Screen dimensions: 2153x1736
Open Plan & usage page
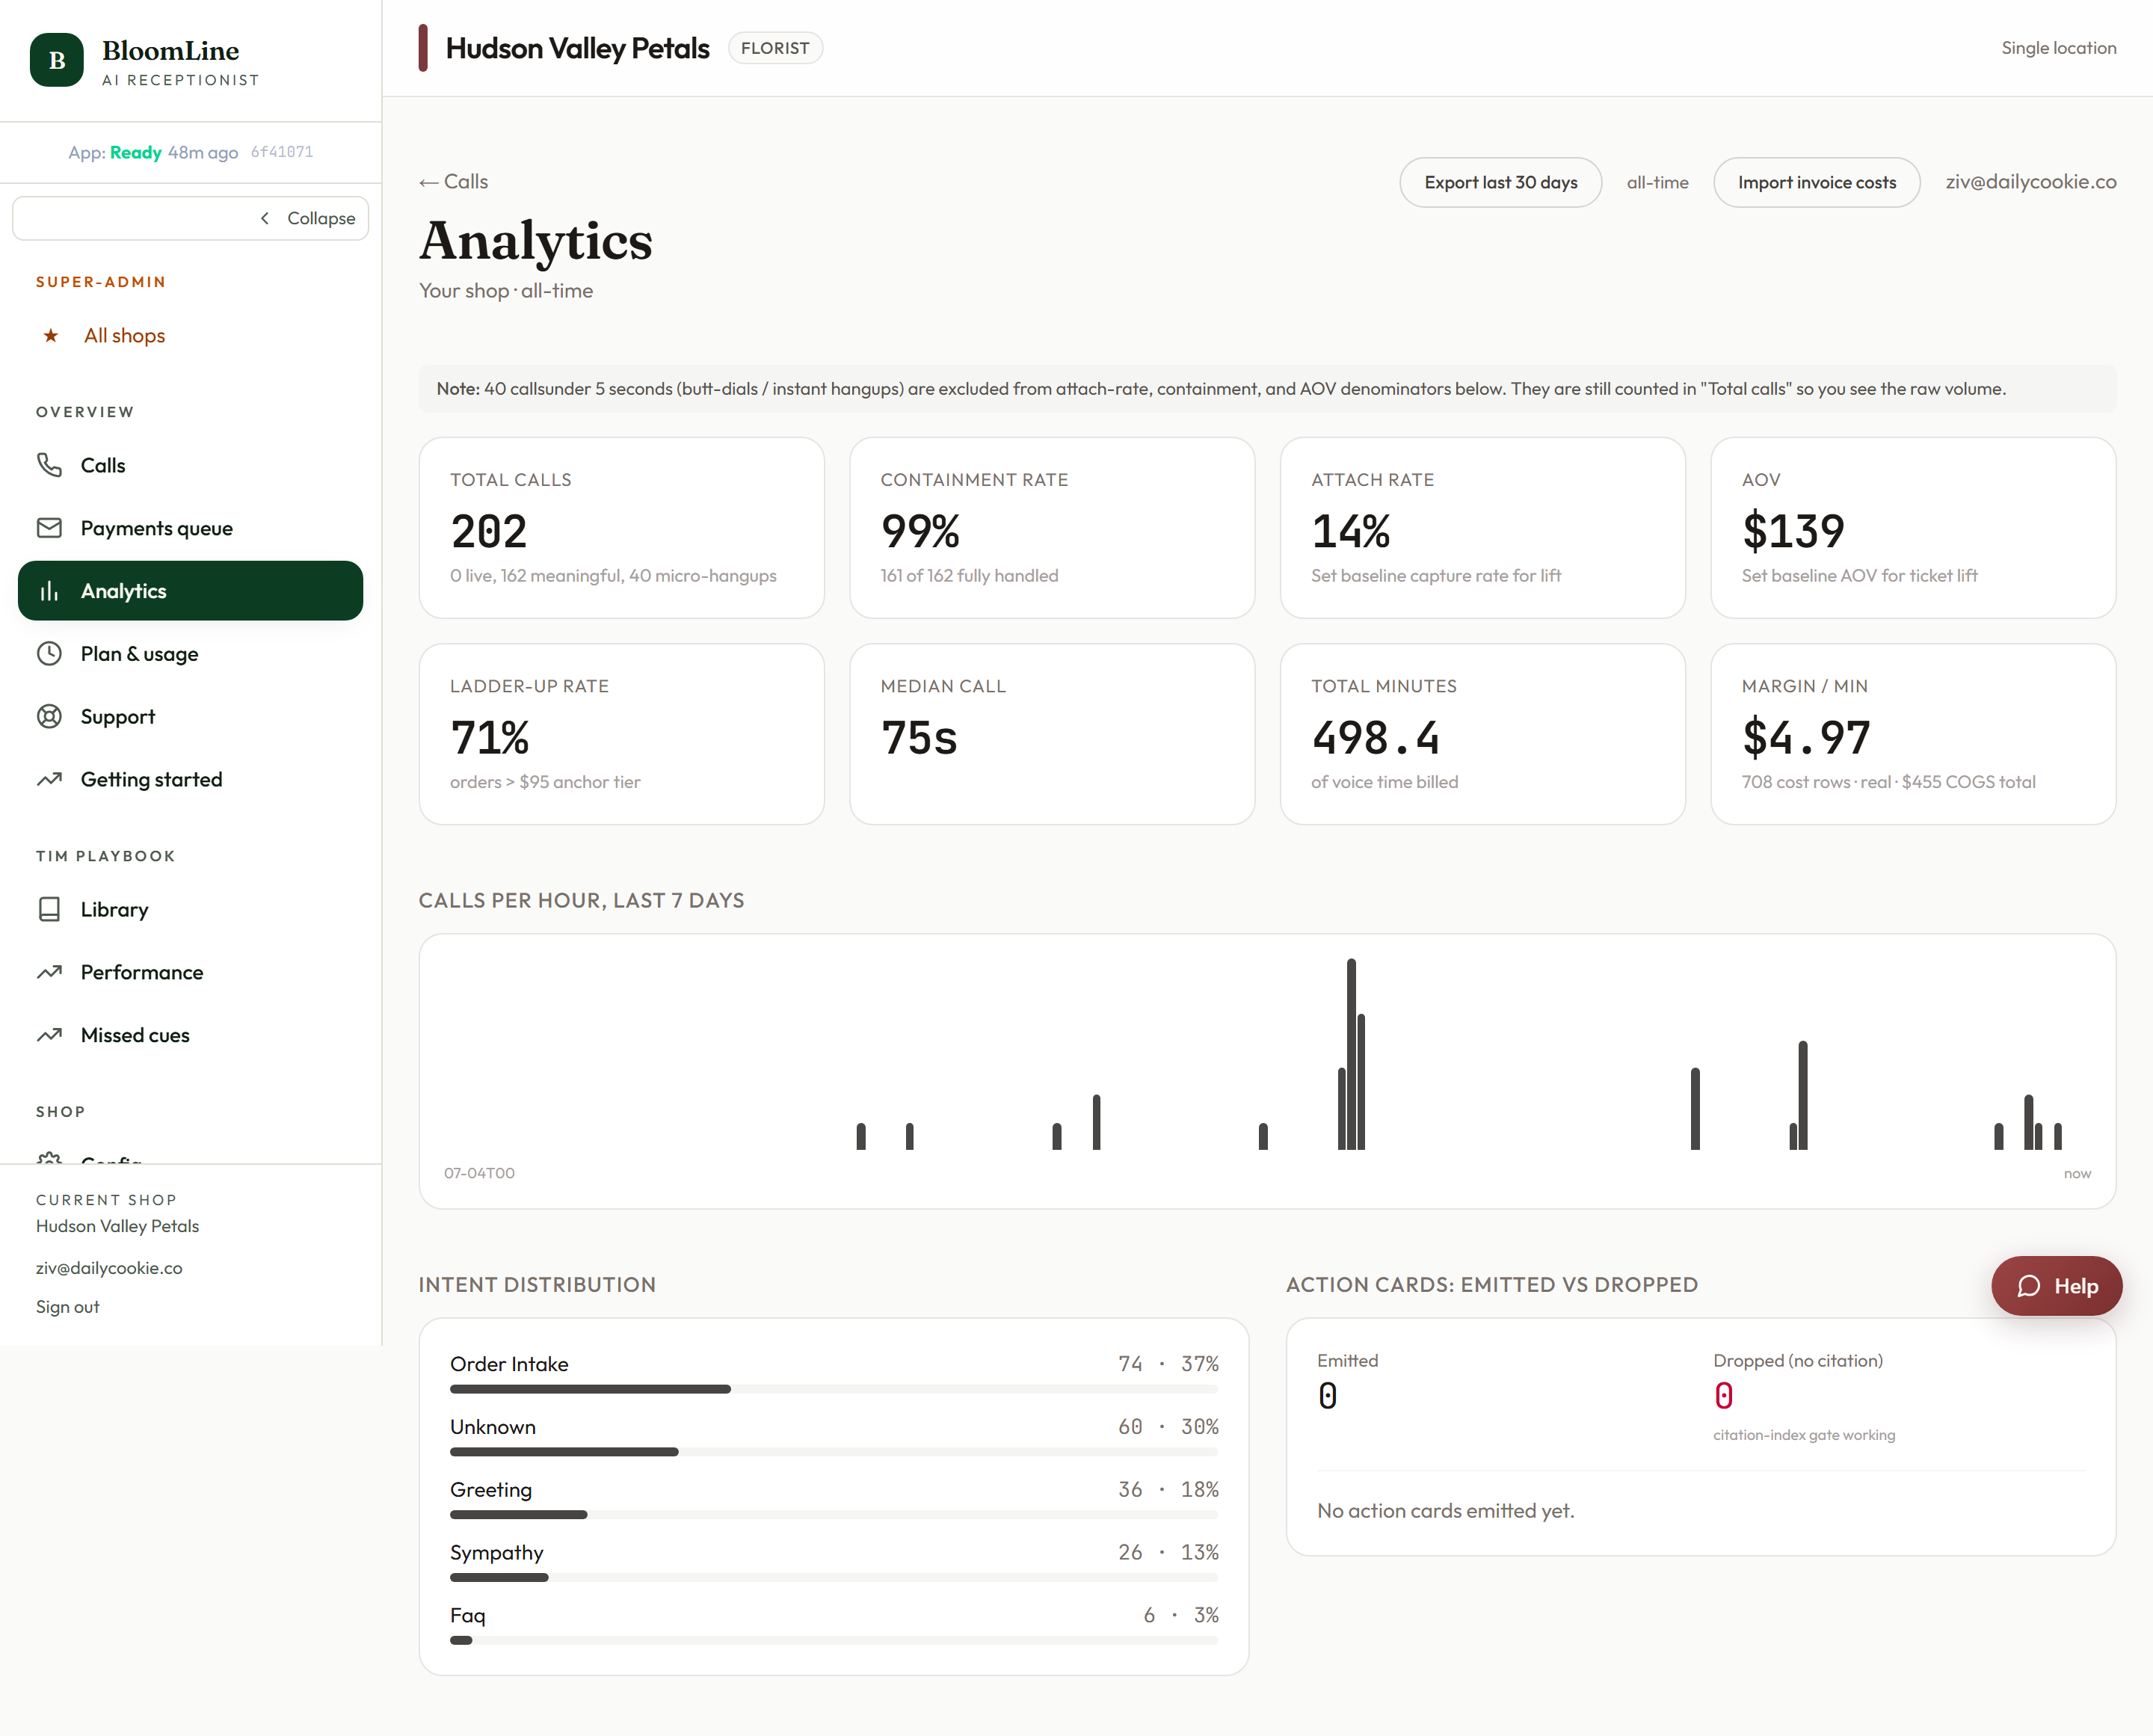click(x=190, y=654)
